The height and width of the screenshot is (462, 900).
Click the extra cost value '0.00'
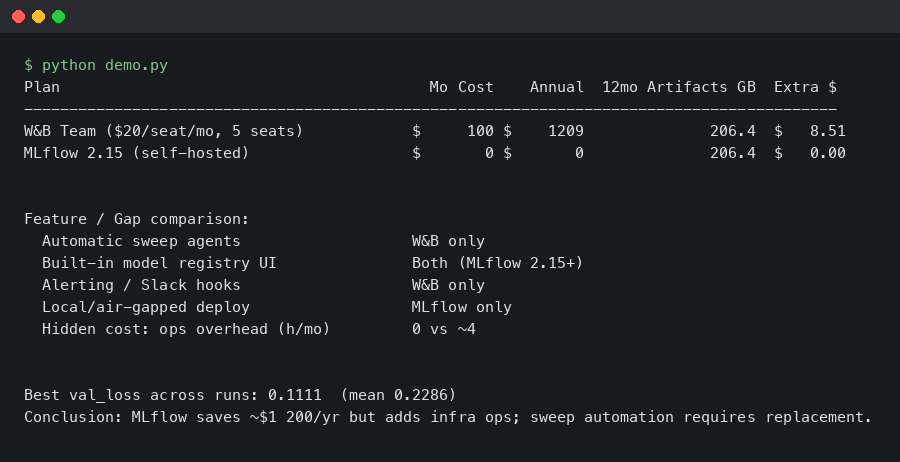828,153
